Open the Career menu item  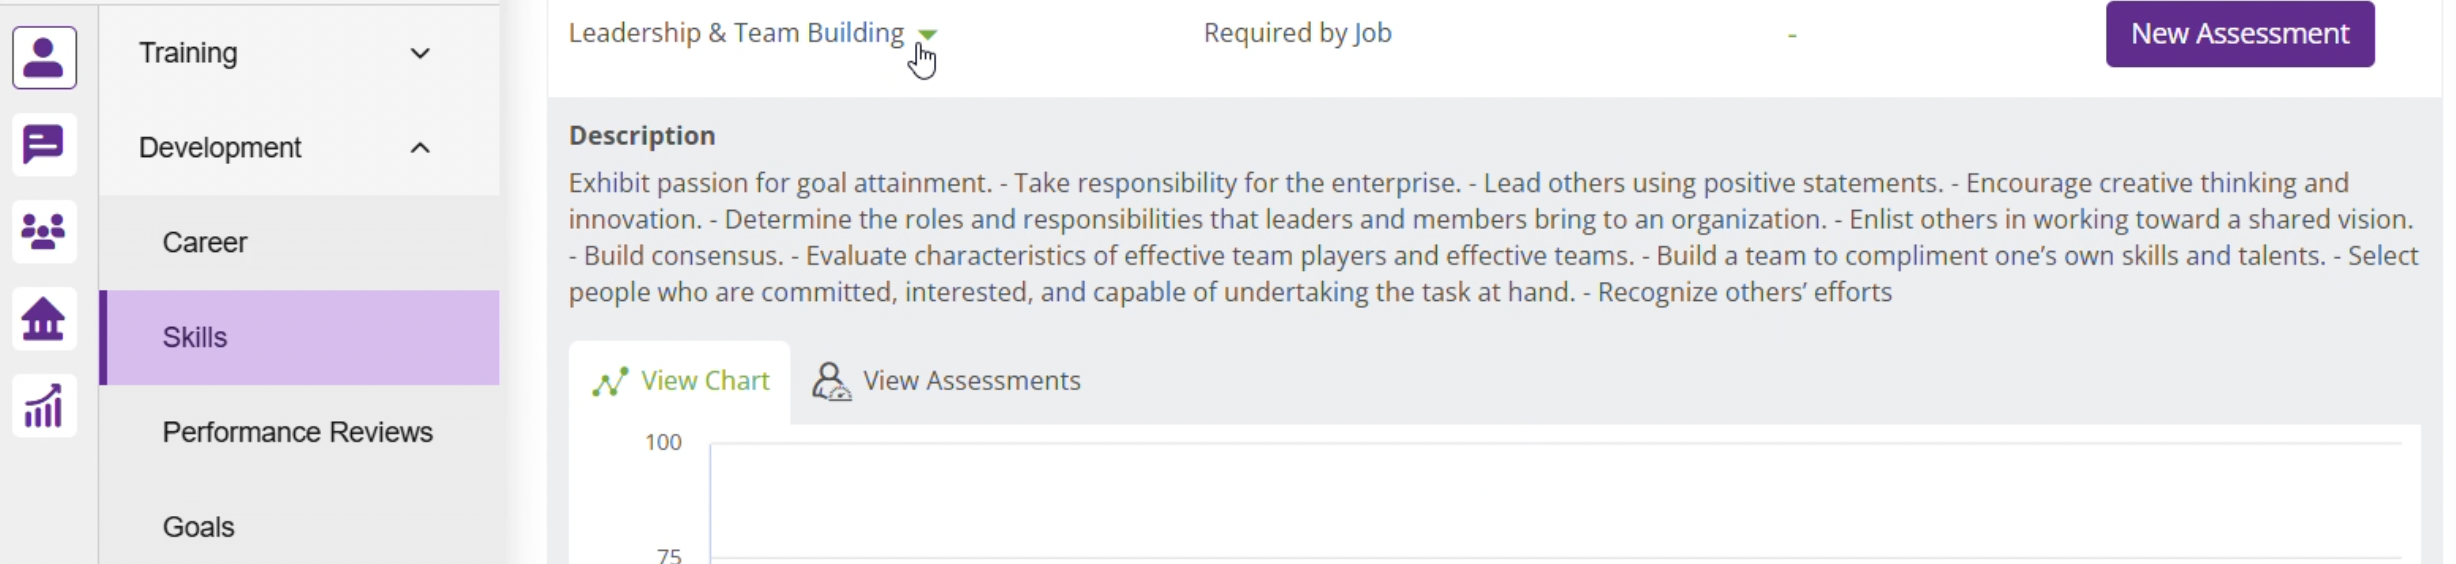tap(205, 243)
